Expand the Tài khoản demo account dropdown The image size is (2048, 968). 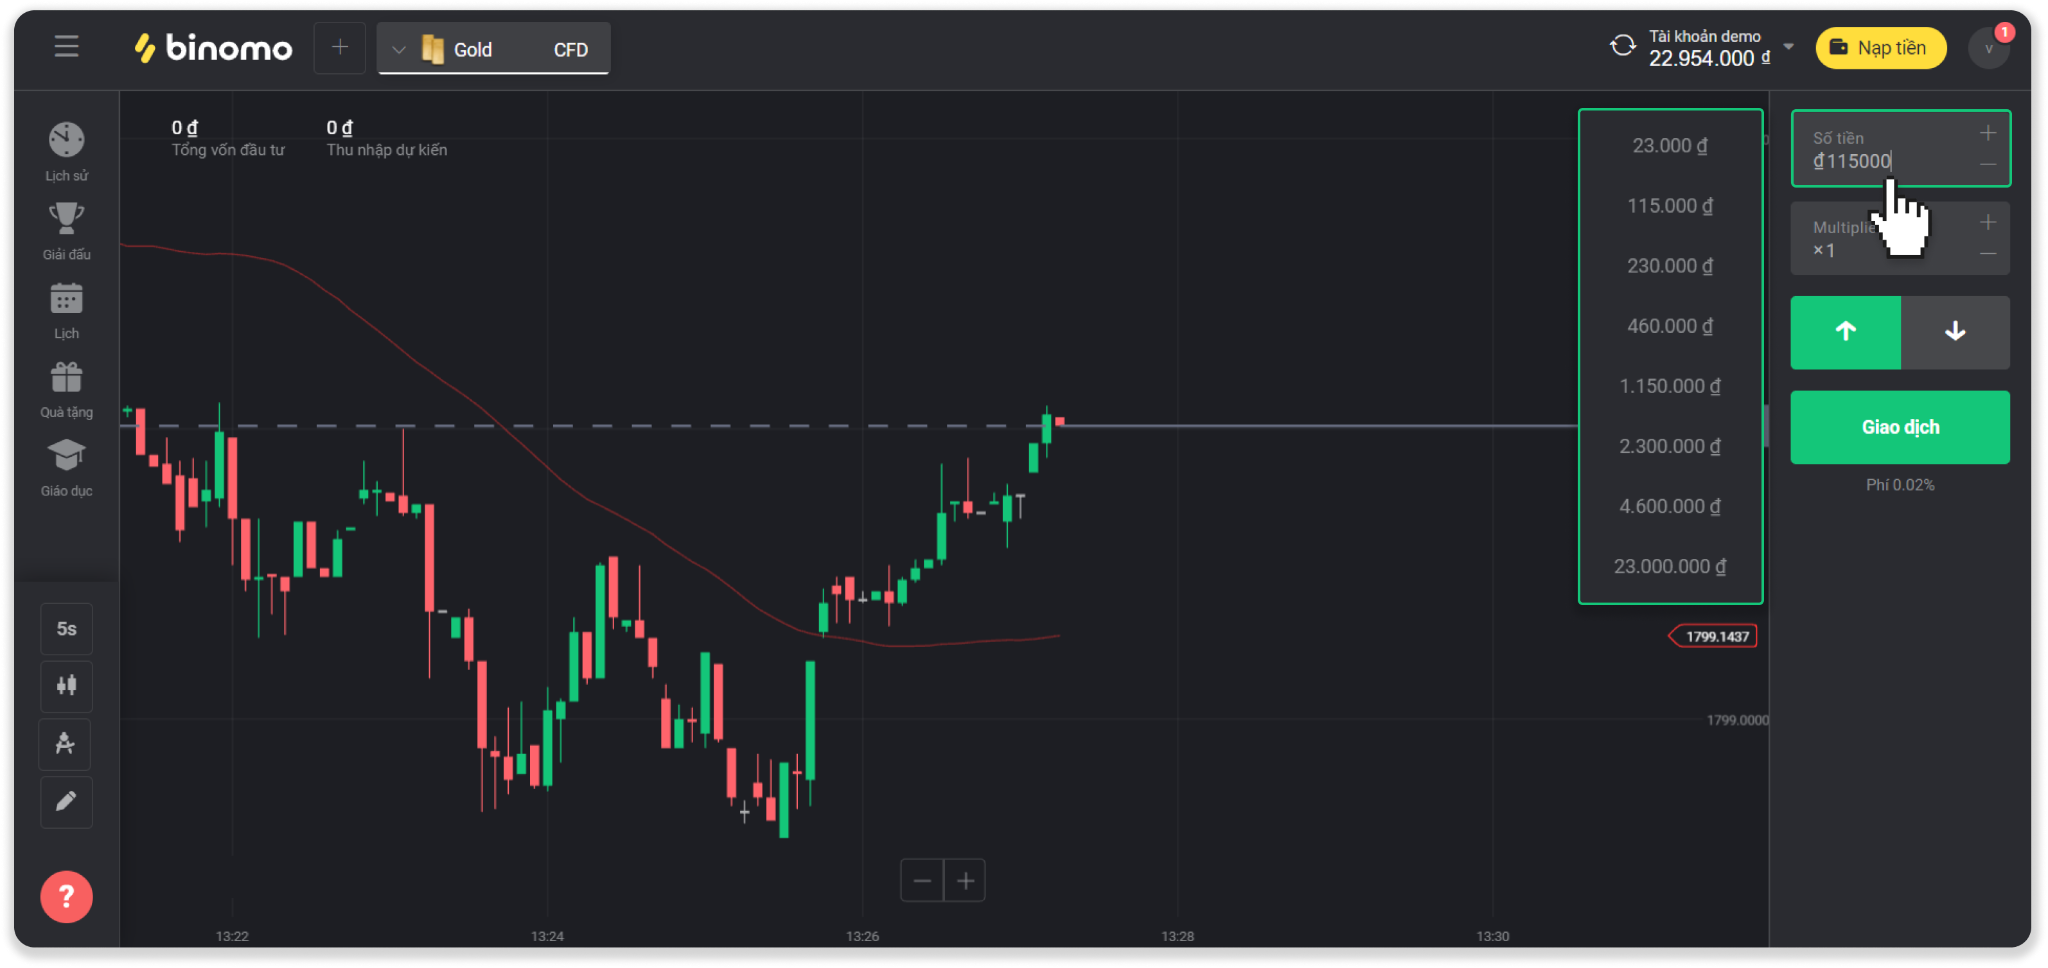[1789, 47]
